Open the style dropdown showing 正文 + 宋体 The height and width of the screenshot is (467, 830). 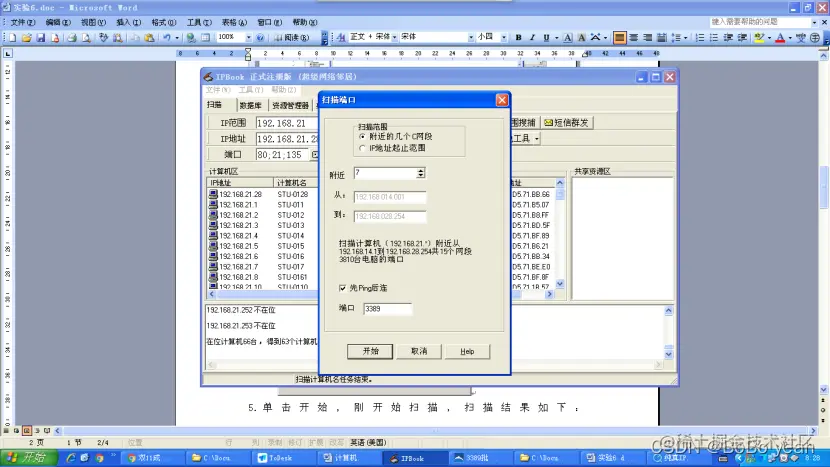(x=394, y=37)
